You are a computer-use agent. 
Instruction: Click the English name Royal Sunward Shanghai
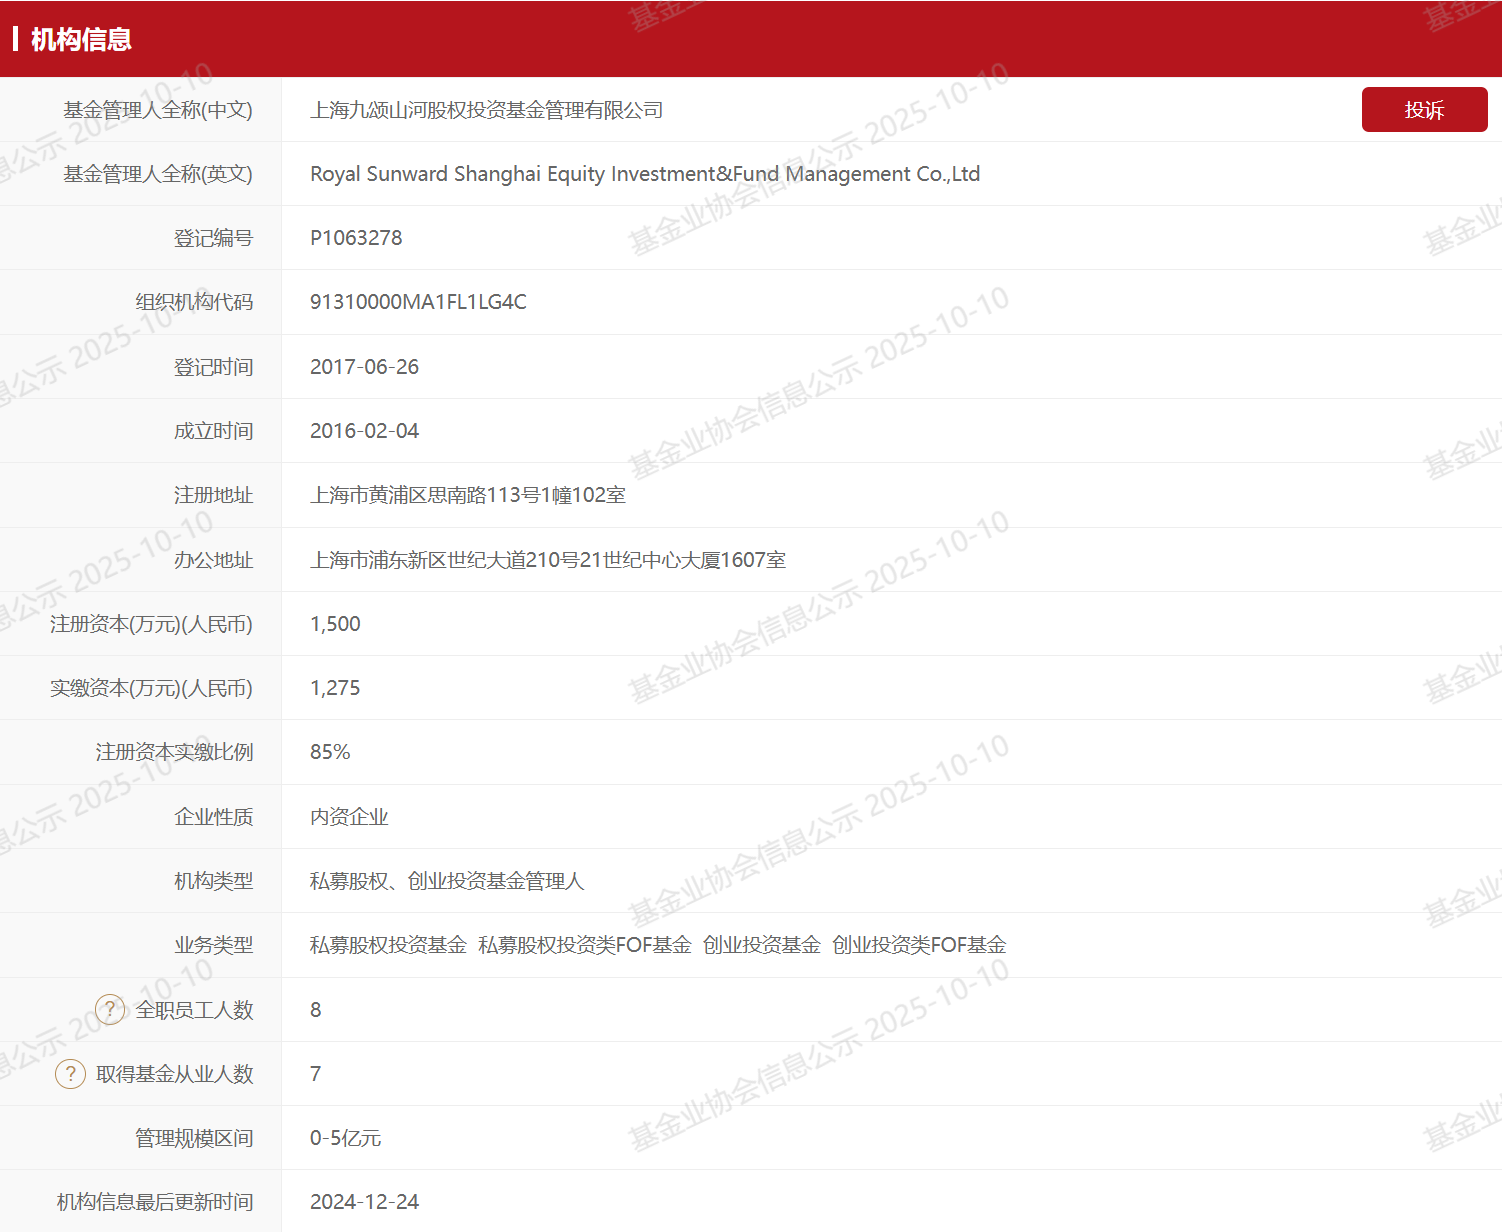(x=644, y=174)
